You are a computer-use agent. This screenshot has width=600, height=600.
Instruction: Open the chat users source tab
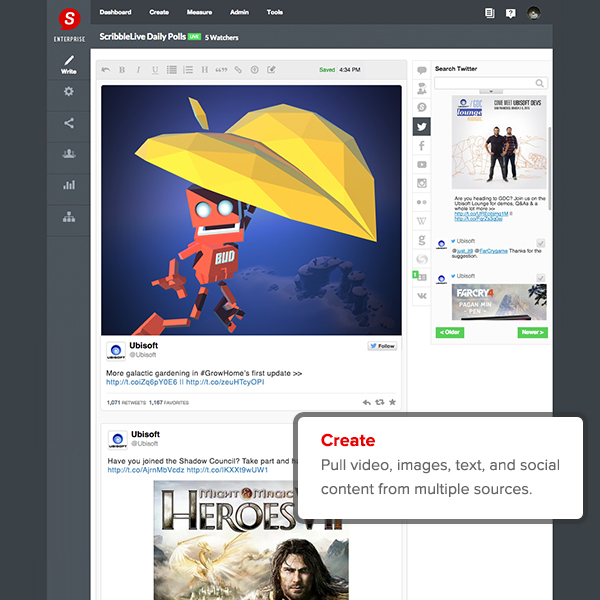[422, 88]
